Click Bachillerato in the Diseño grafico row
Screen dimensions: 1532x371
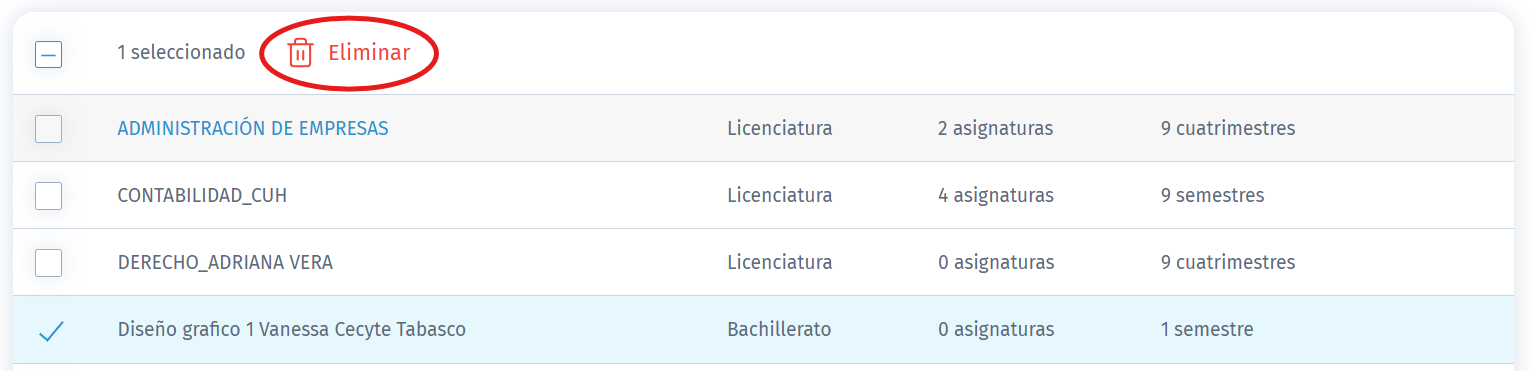click(779, 329)
